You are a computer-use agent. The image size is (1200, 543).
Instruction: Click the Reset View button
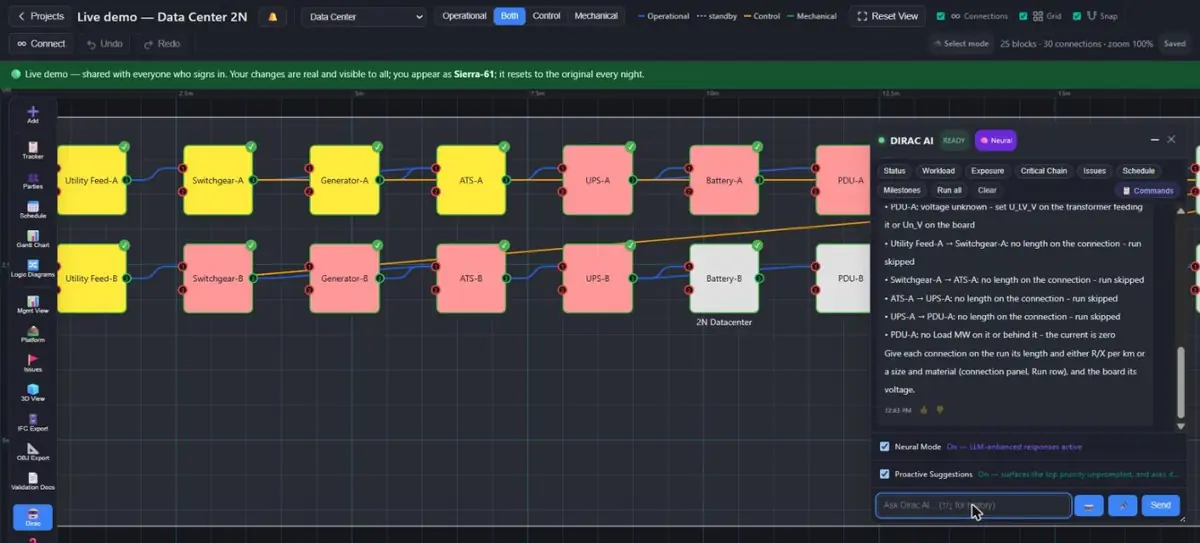[888, 16]
